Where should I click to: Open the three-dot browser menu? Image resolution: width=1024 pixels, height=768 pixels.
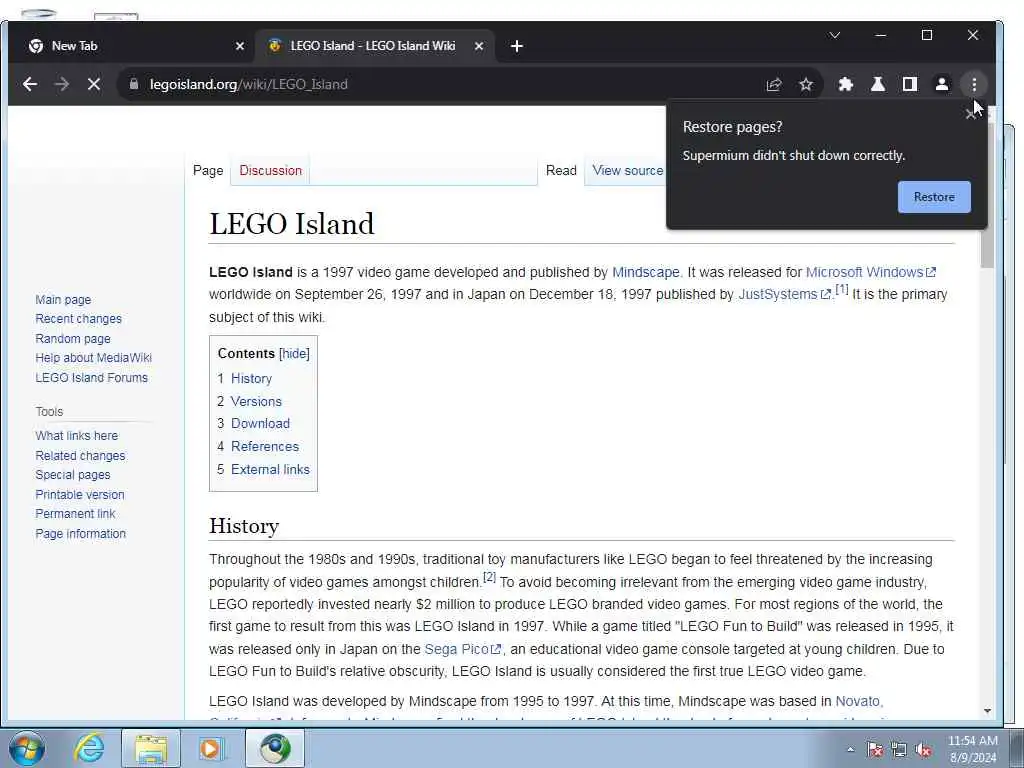click(974, 84)
